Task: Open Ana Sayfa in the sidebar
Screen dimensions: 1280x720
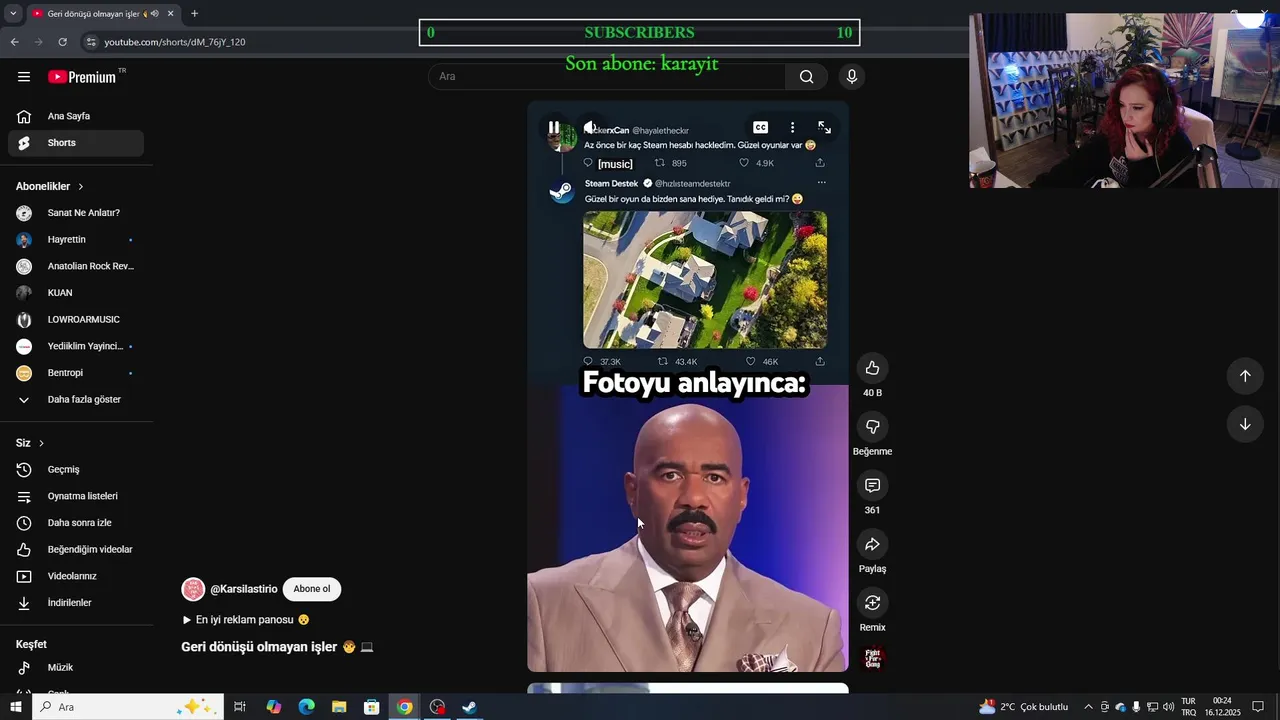Action: coord(76,116)
